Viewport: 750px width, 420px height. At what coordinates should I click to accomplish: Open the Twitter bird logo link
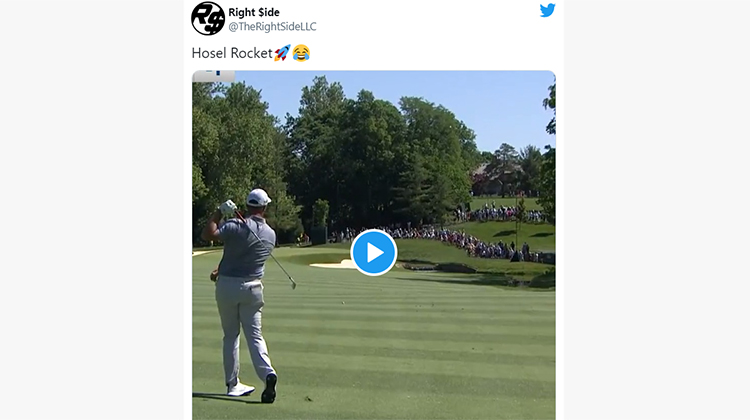pos(547,10)
